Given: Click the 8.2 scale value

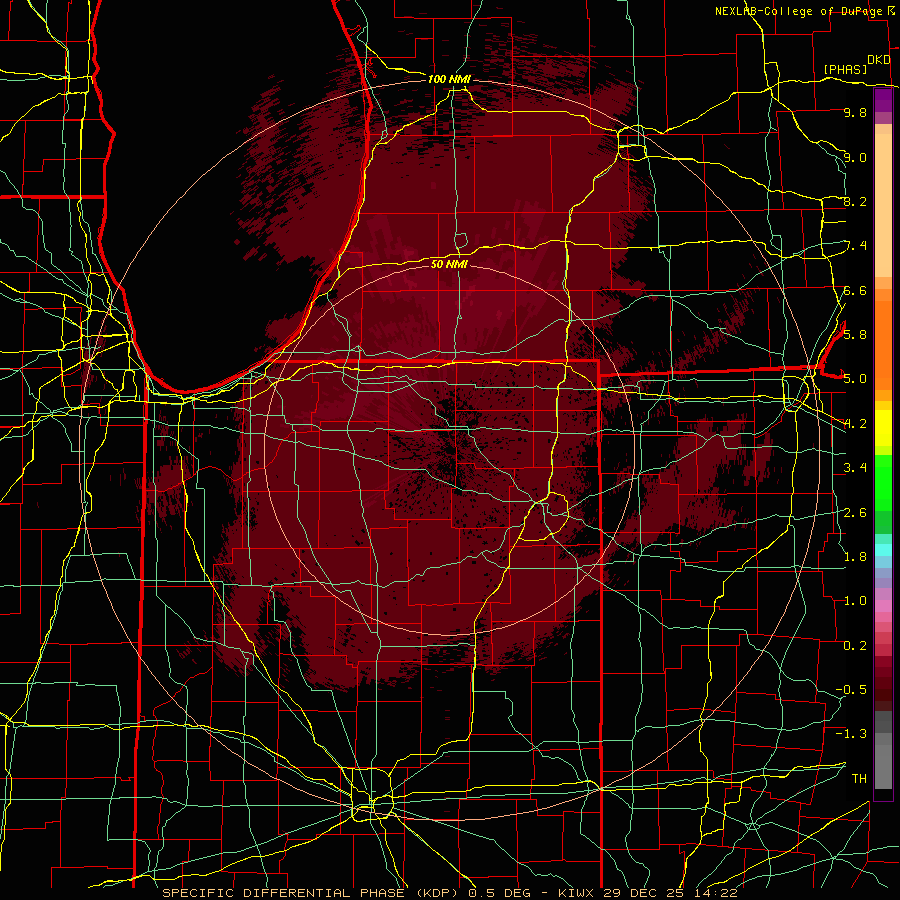Looking at the screenshot, I should click(x=855, y=201).
